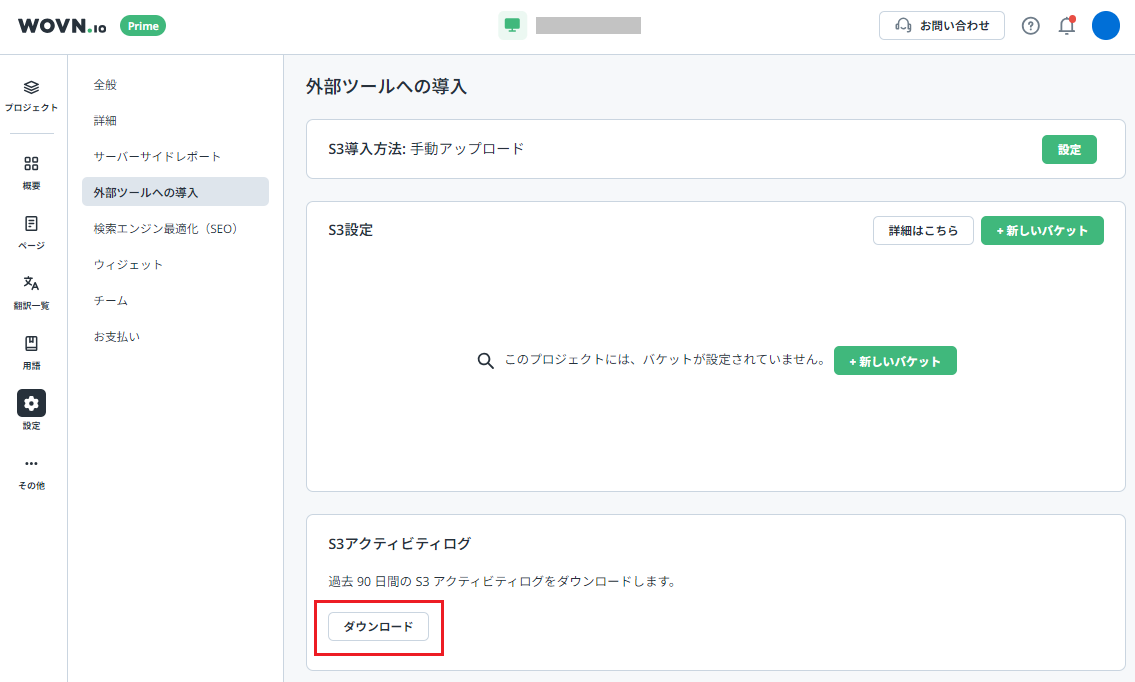Viewport: 1135px width, 682px height.
Task: Select the 設定 gear icon in sidebar
Action: tap(32, 403)
